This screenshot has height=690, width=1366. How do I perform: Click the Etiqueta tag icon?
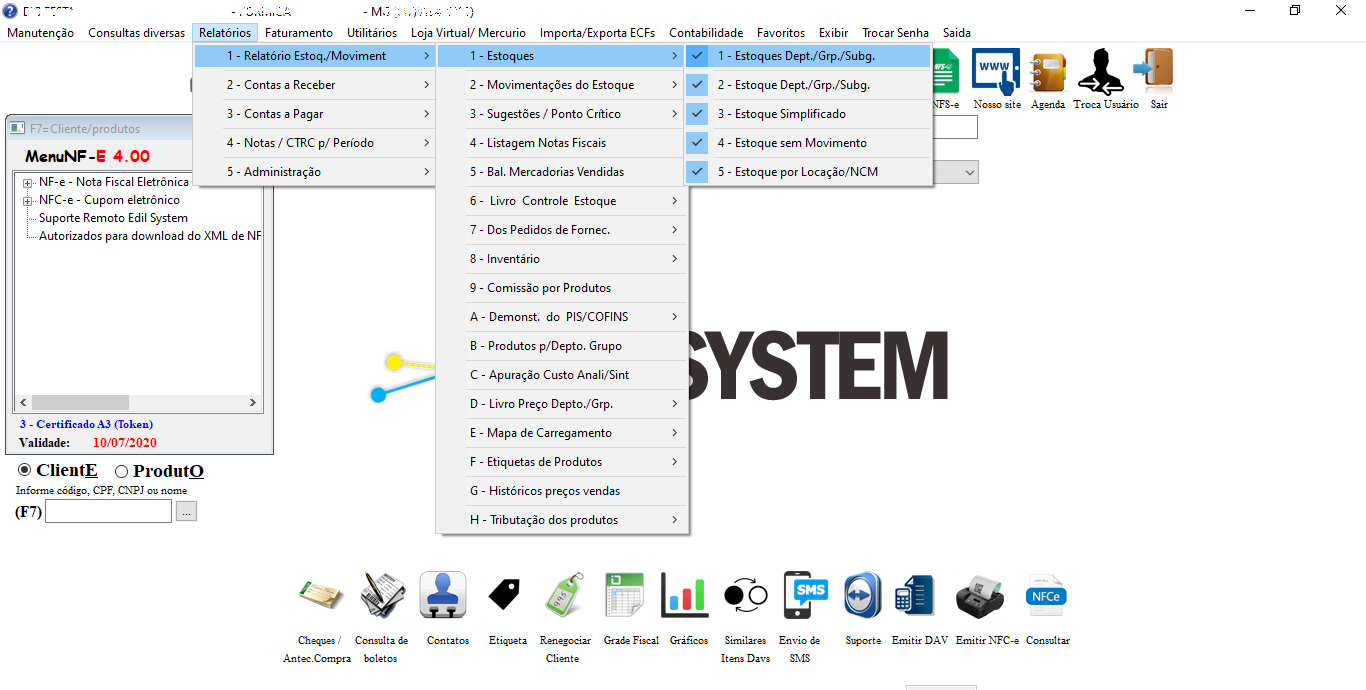click(x=507, y=597)
